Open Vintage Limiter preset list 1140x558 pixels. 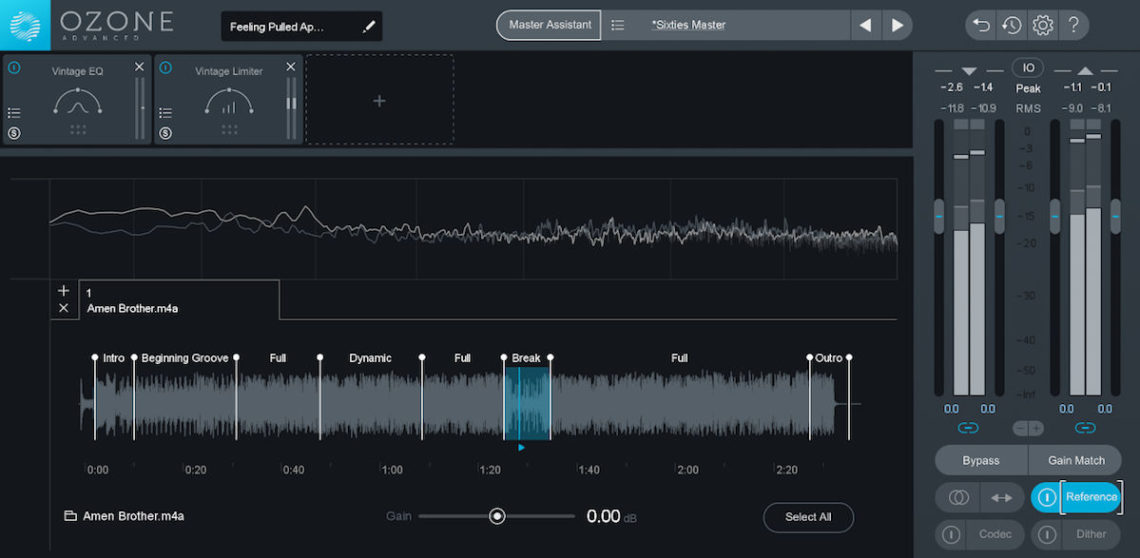[x=166, y=113]
